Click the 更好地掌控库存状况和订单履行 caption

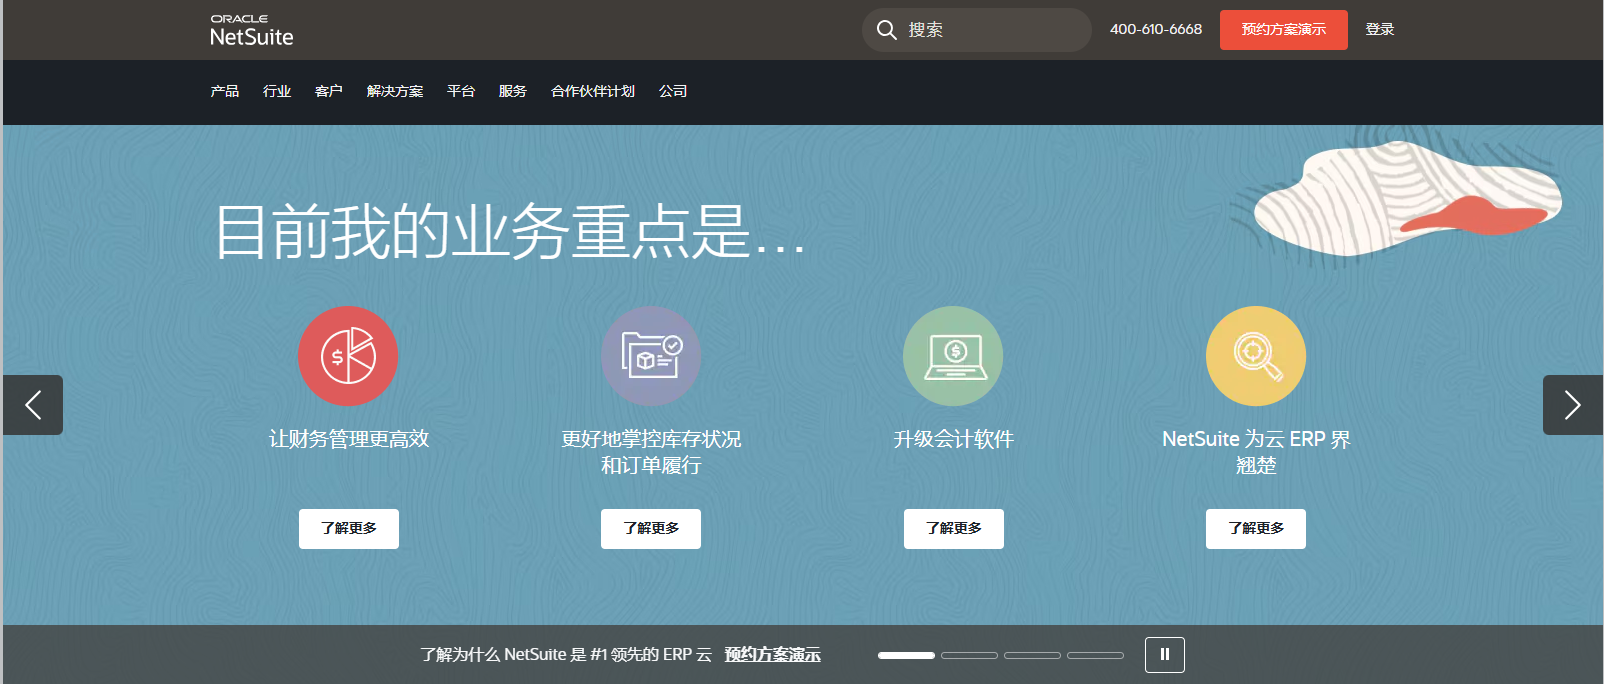click(x=651, y=452)
